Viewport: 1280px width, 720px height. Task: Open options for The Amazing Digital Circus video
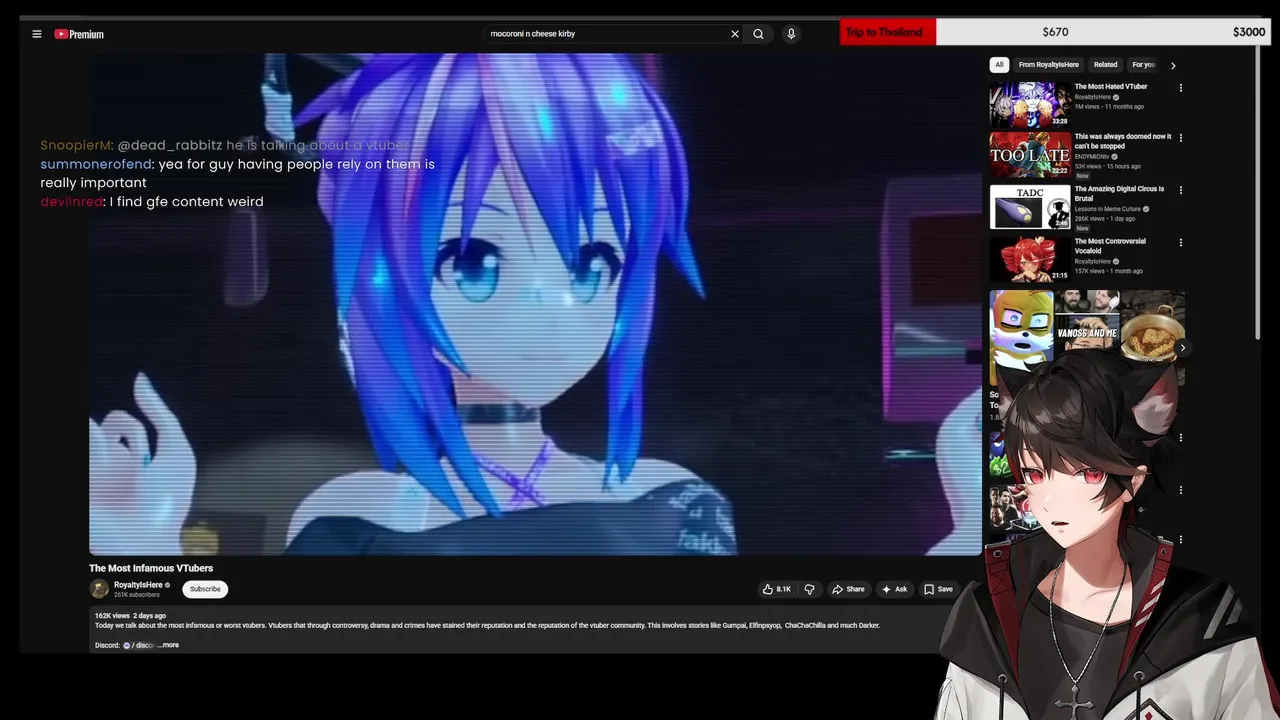coord(1181,190)
